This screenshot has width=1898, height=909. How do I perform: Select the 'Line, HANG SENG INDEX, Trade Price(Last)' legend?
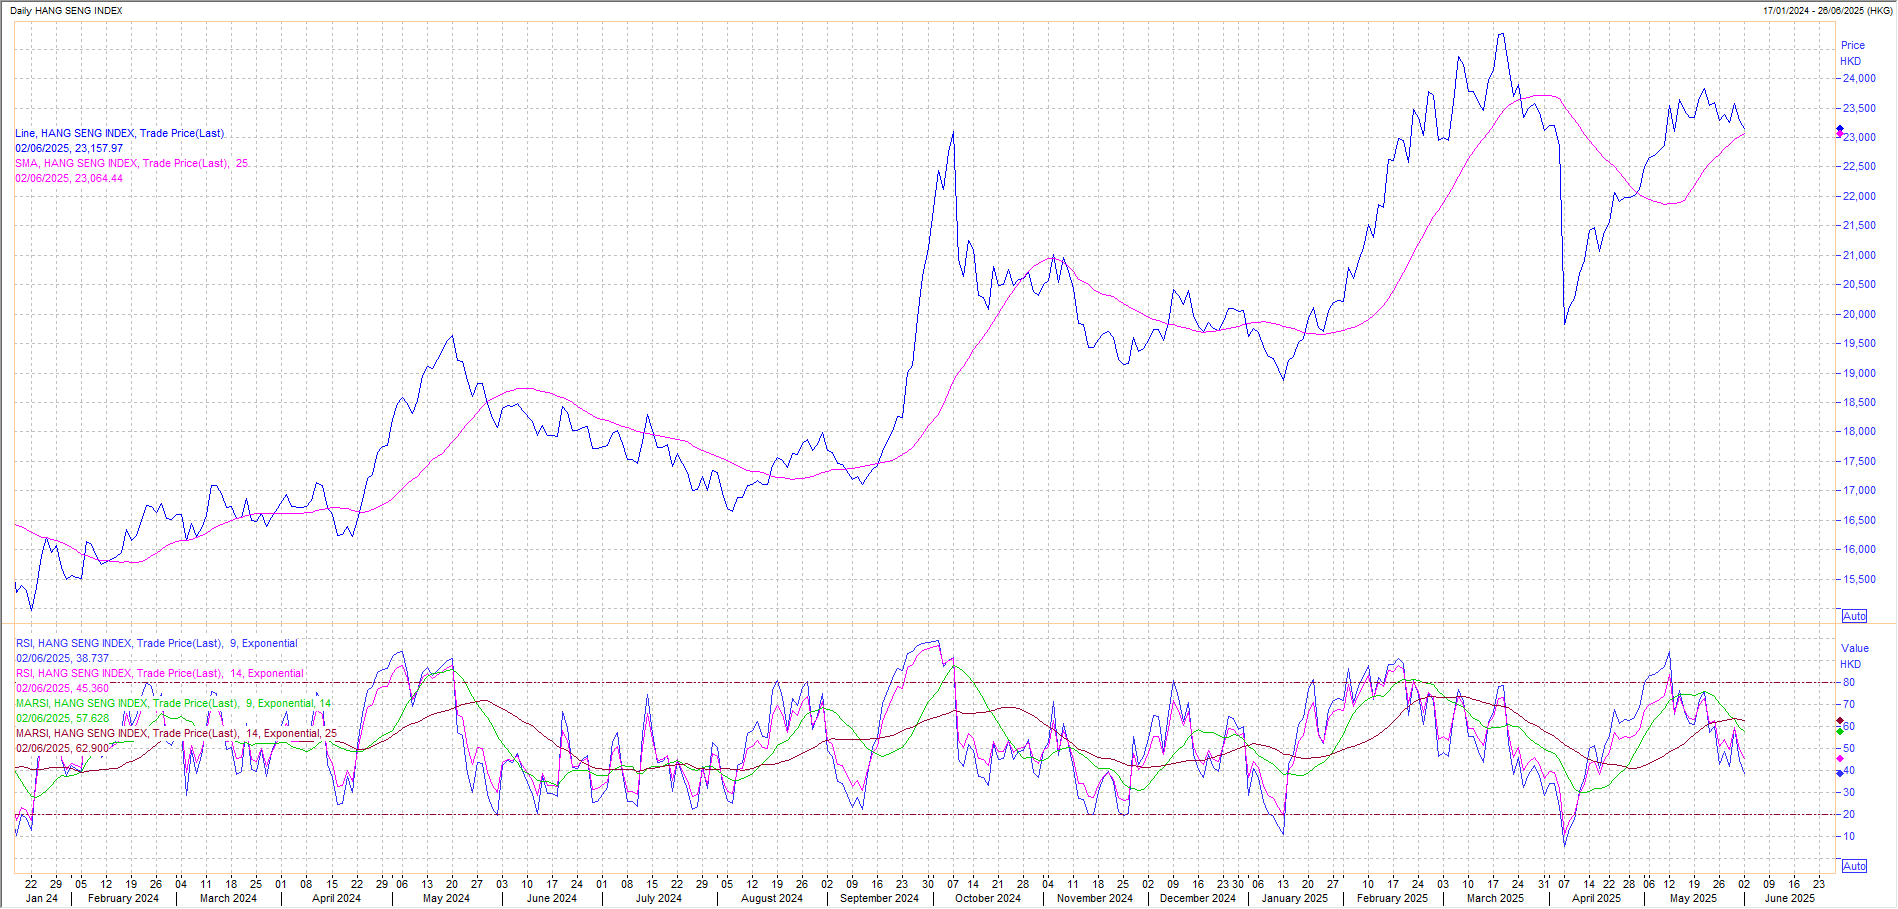click(x=119, y=133)
